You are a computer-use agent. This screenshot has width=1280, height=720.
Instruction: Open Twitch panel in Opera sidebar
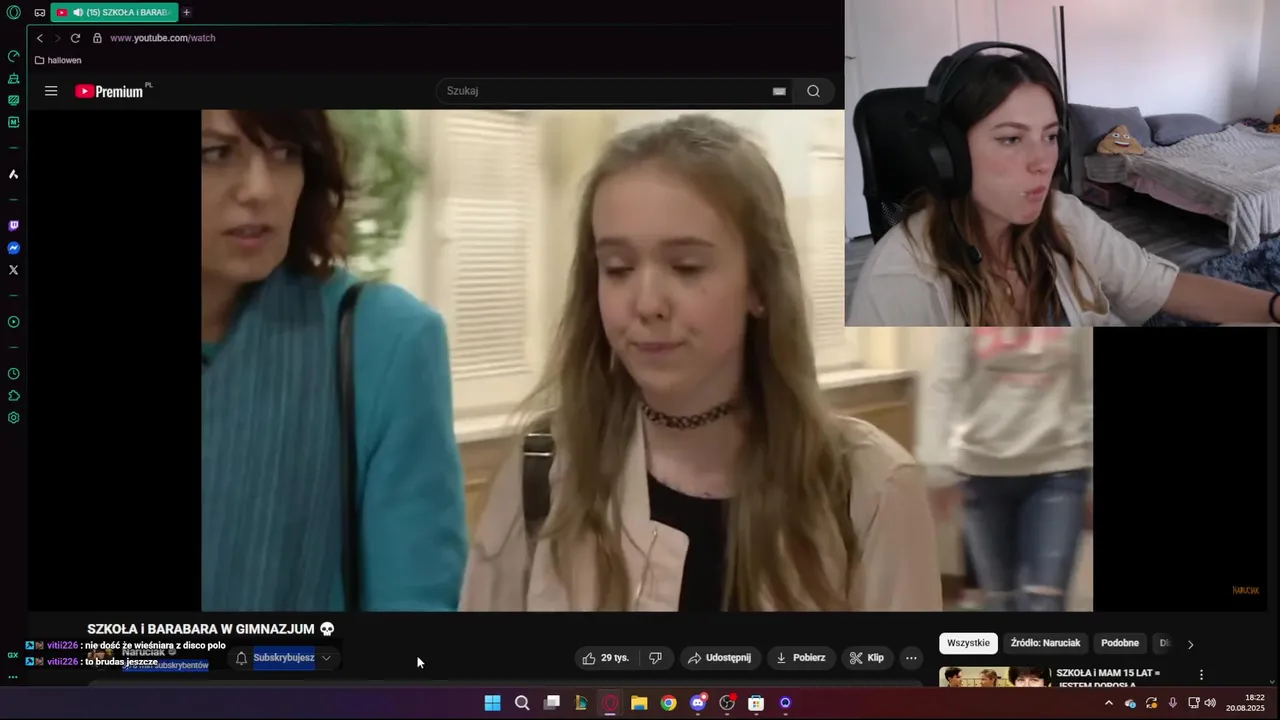point(13,226)
